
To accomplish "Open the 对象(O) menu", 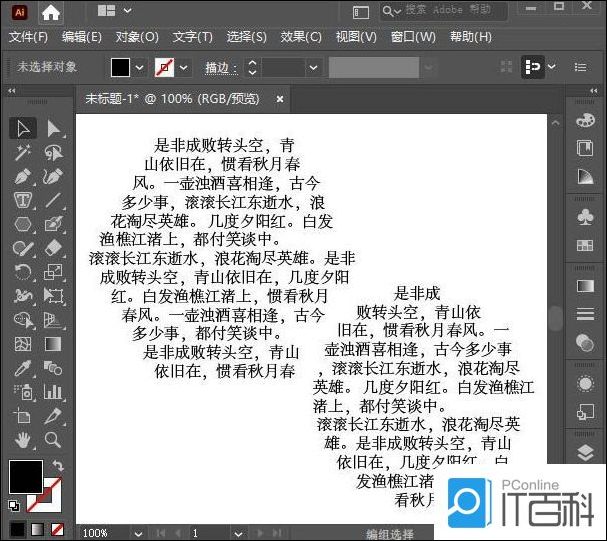I will [x=137, y=37].
